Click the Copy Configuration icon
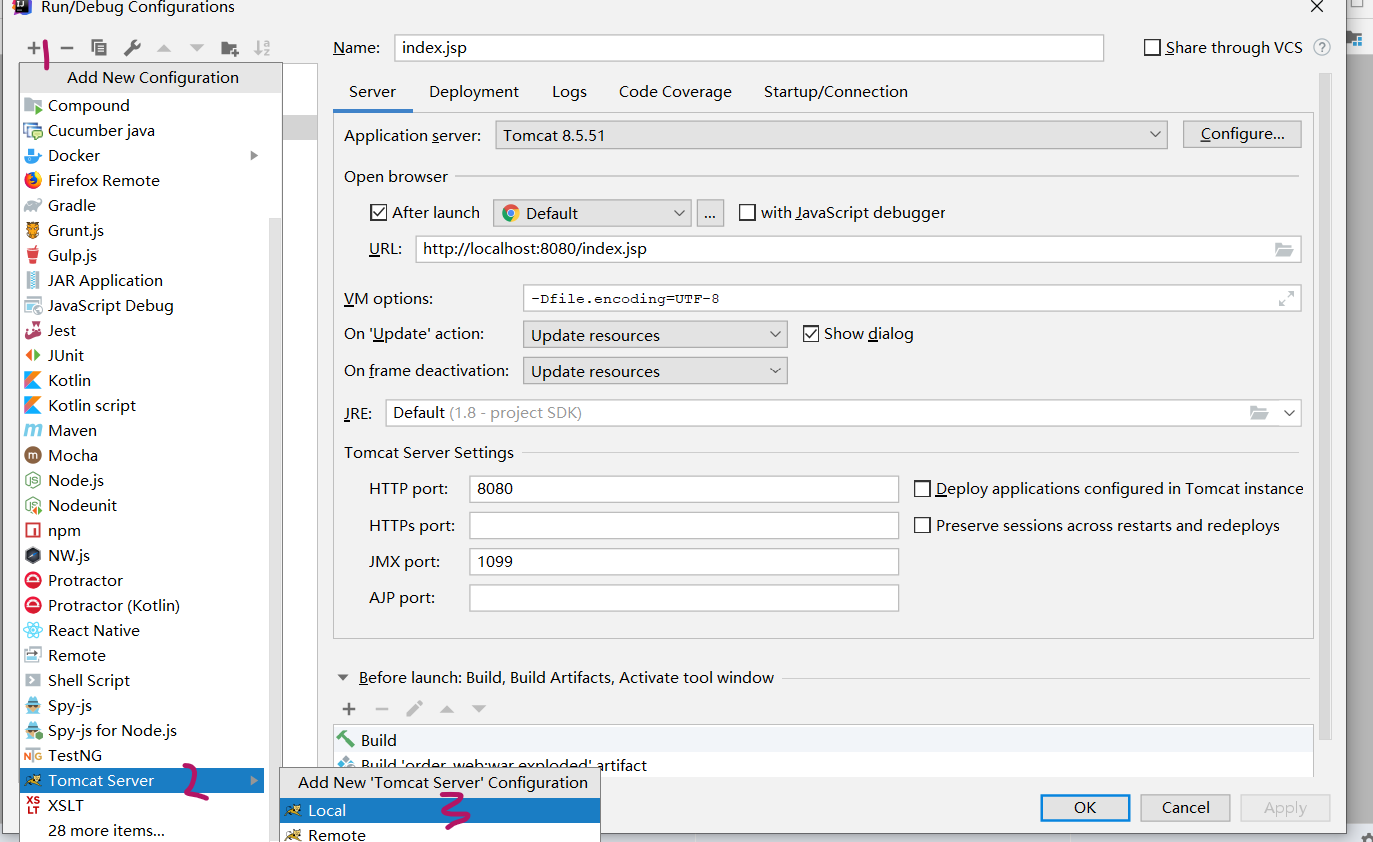 click(99, 47)
